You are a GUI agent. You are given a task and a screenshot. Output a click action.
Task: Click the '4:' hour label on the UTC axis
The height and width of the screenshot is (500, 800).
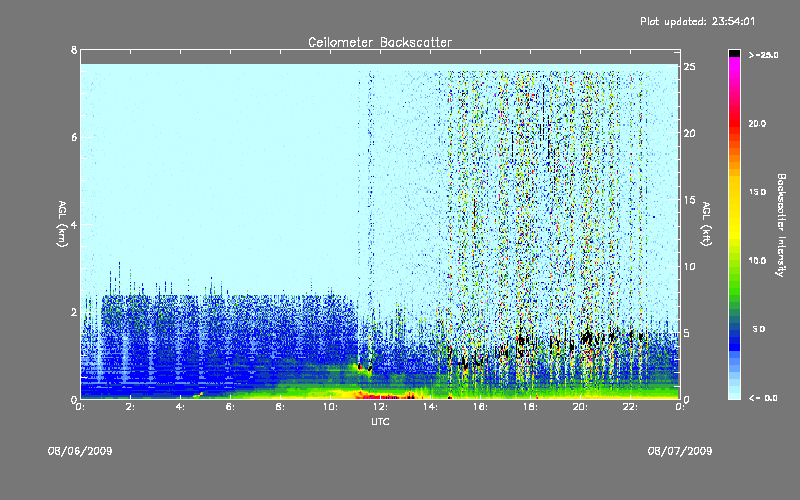click(x=180, y=407)
